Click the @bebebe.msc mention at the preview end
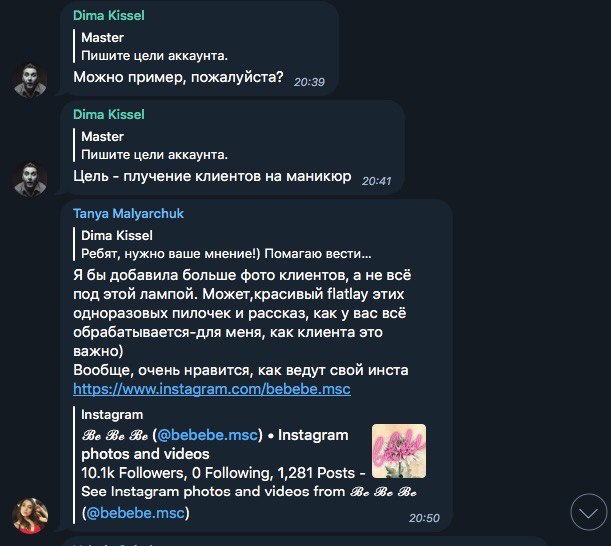The height and width of the screenshot is (546, 611). coord(135,512)
